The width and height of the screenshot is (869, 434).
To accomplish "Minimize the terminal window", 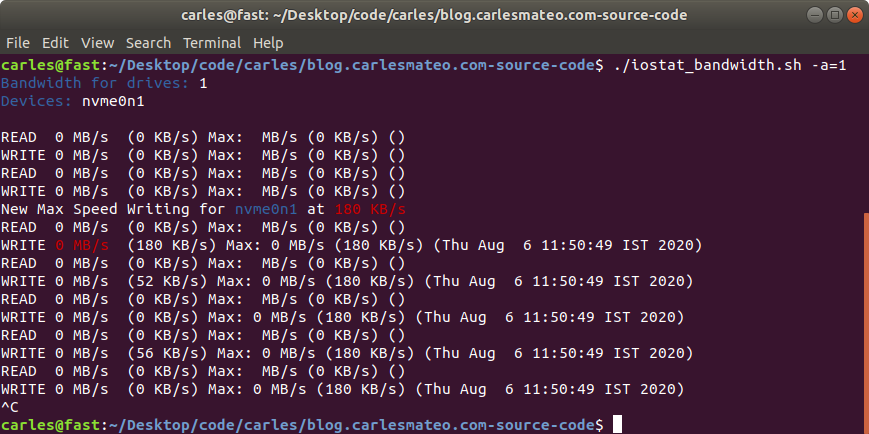I will click(814, 15).
